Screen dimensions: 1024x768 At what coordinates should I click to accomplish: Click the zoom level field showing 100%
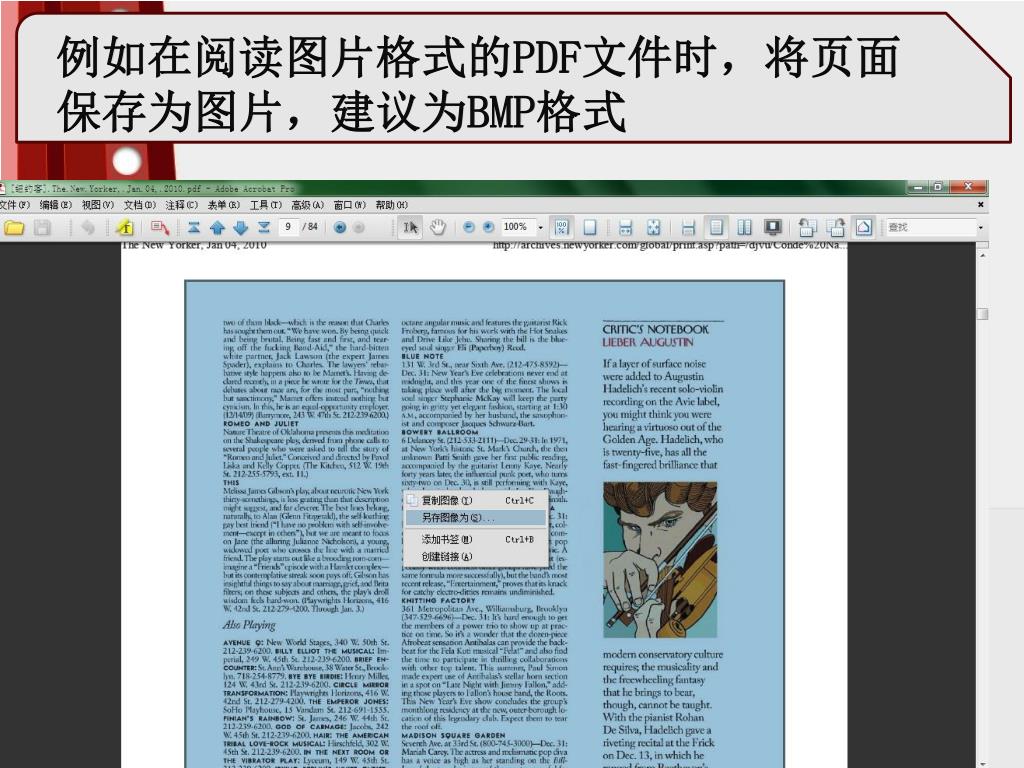(x=518, y=227)
